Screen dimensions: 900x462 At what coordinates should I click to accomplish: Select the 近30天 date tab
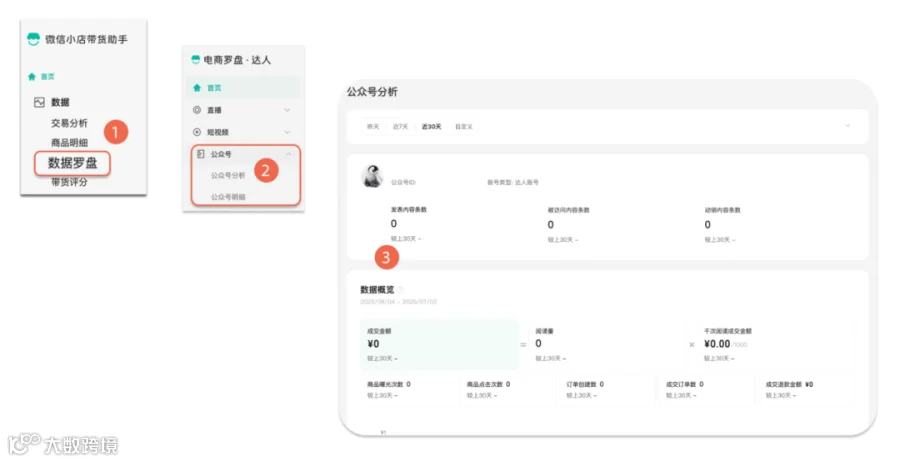pos(432,127)
